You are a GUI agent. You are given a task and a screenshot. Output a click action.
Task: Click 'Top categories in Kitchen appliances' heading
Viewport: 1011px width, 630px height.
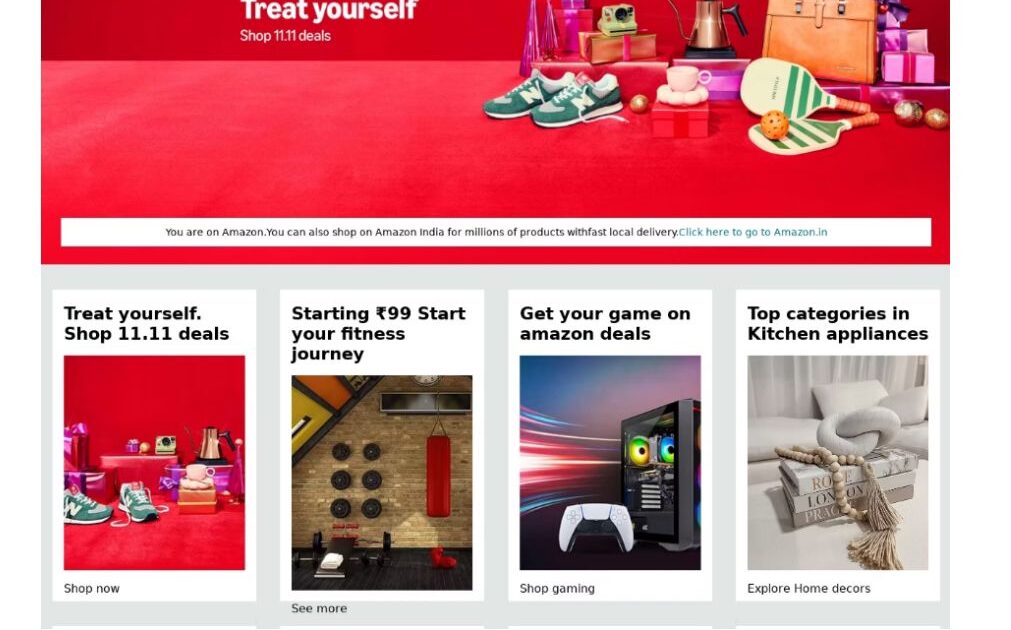pos(838,324)
